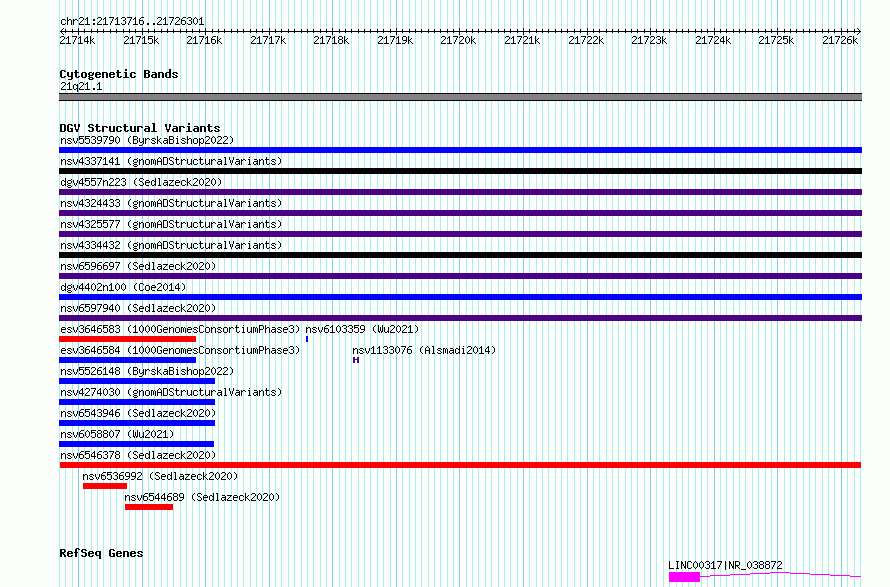
Task: Select the short red bar under nsv6536992
Action: click(x=105, y=487)
